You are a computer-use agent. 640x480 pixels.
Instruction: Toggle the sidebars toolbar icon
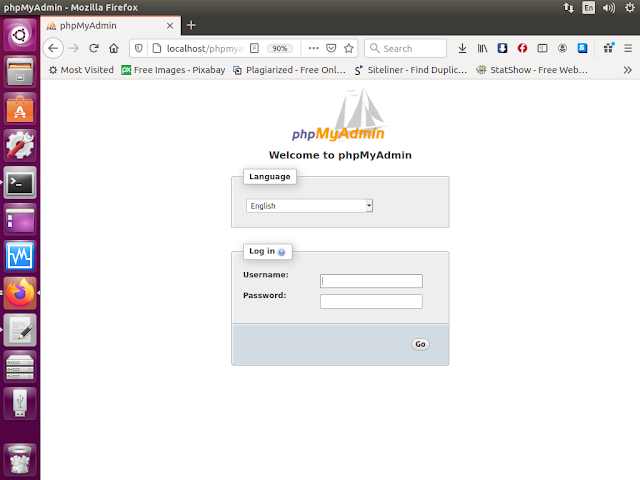coord(542,49)
